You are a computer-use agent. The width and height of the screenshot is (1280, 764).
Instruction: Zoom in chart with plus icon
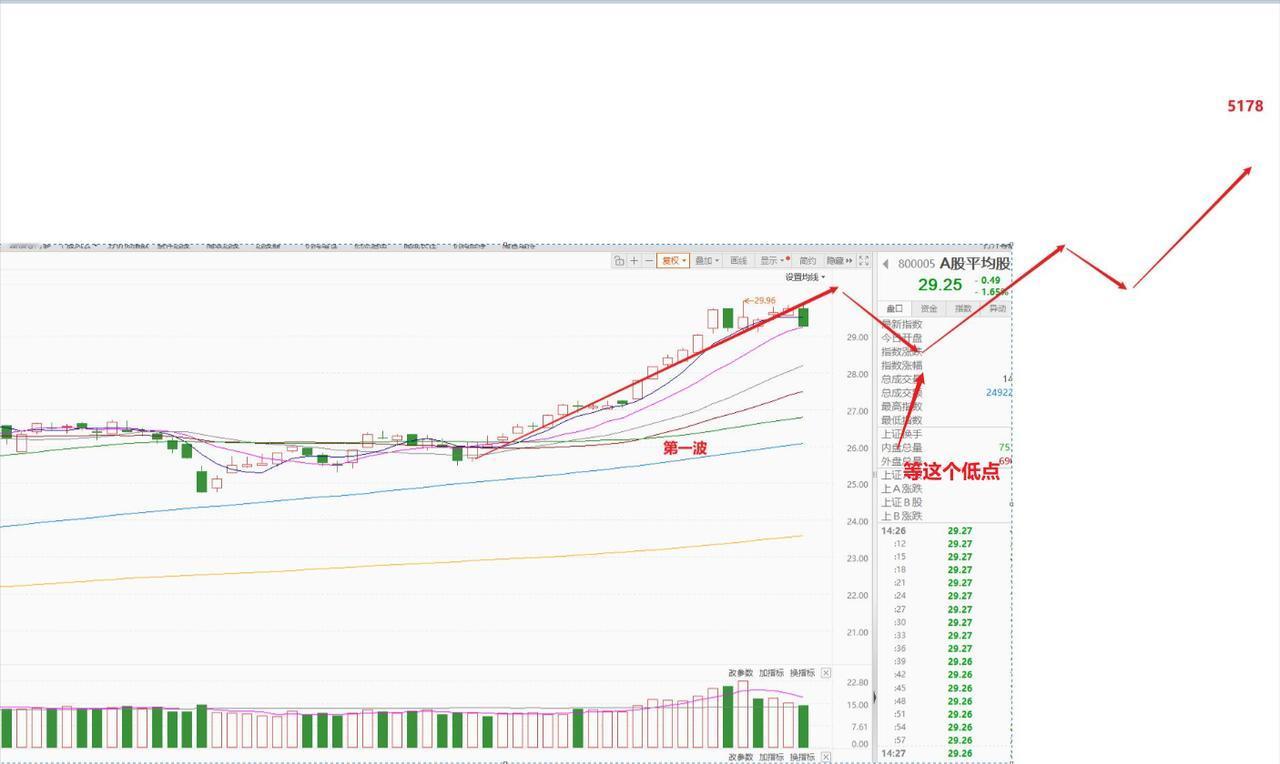(634, 261)
